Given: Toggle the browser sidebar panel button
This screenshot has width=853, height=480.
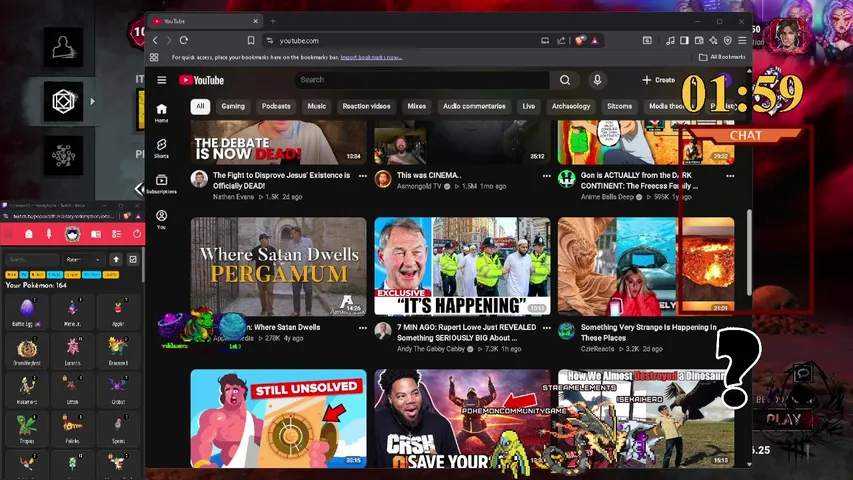Looking at the screenshot, I should 684,40.
